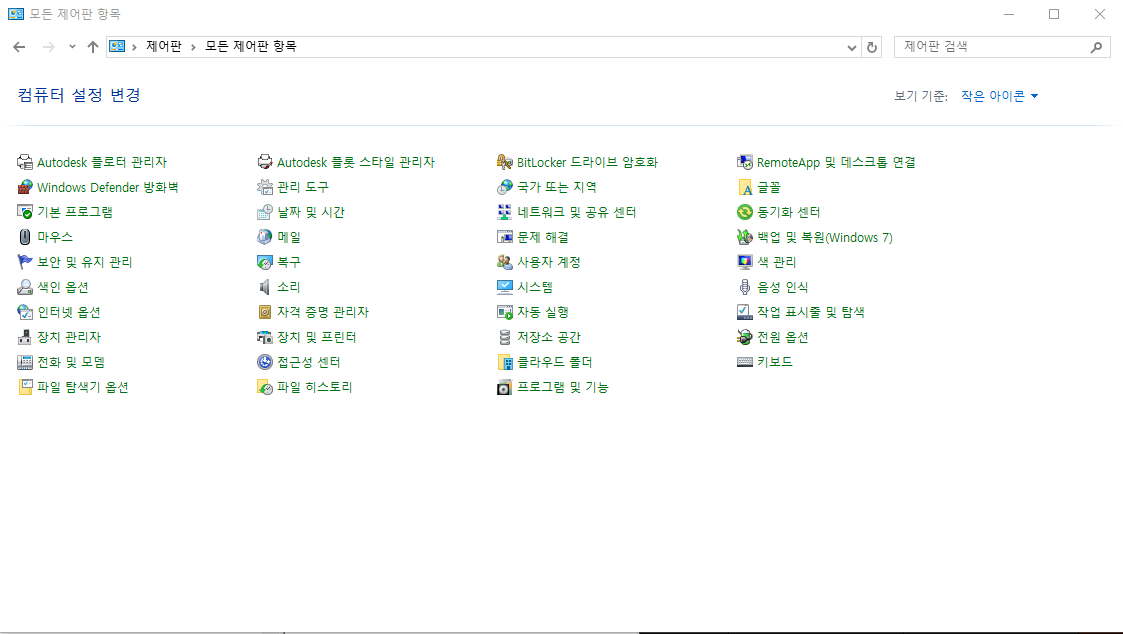Expand the breadcrumb chevron next to 제어판
The image size is (1123, 634).
click(x=192, y=46)
